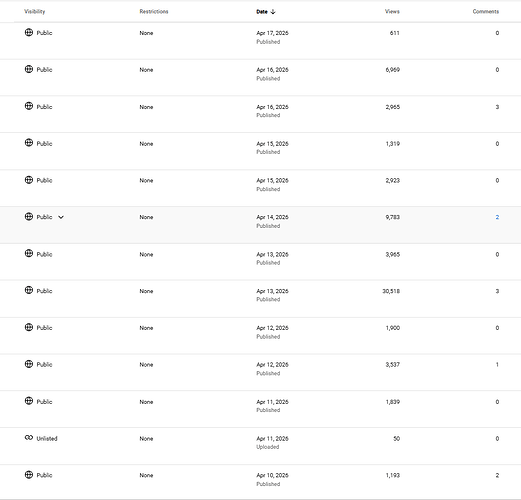Click the Restrictions column header
This screenshot has width=521, height=500.
(x=154, y=12)
